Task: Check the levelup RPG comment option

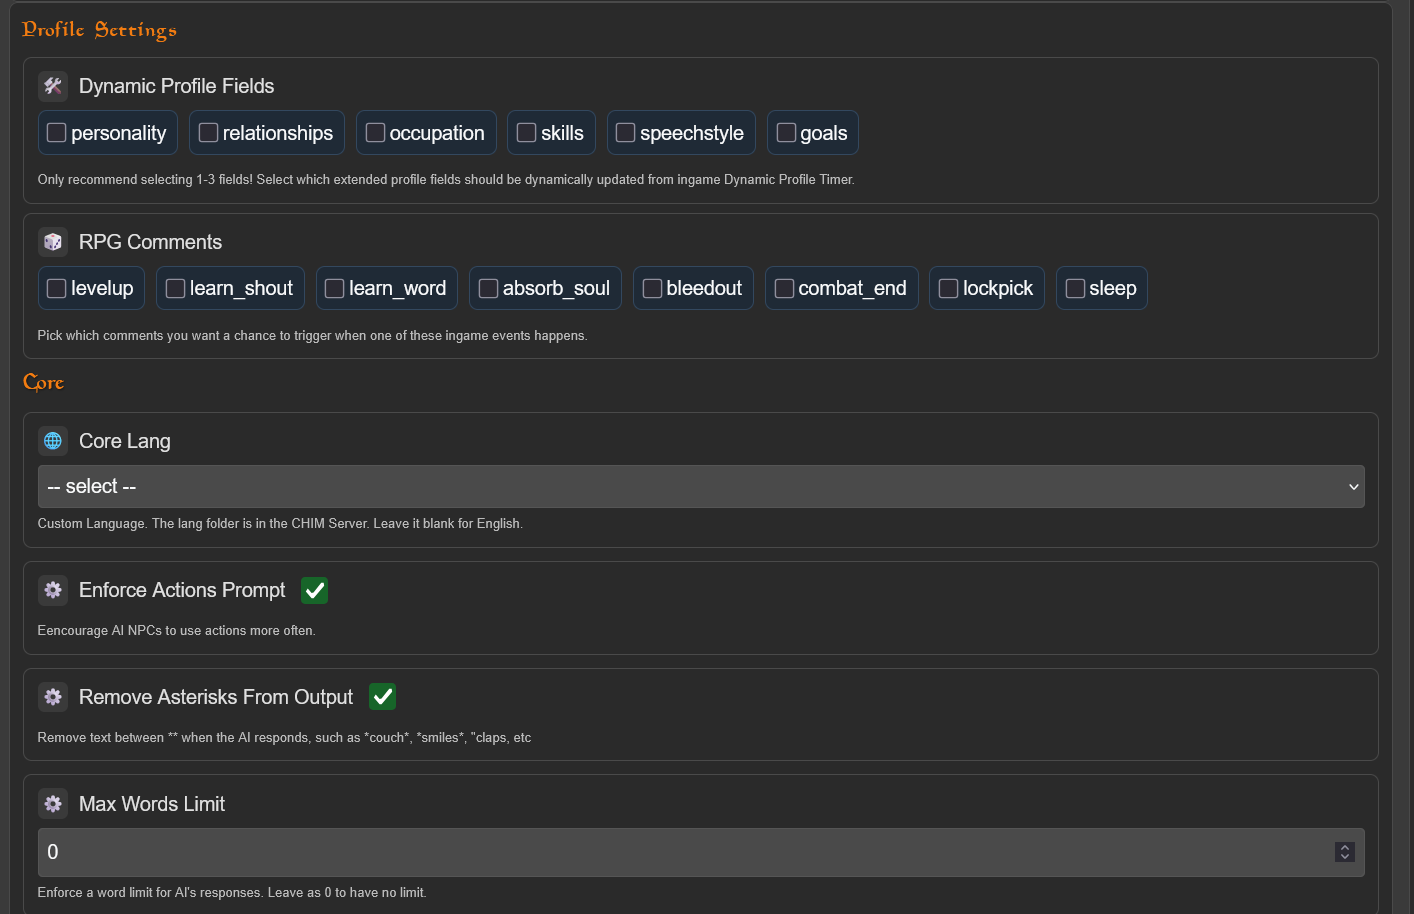Action: 57,288
